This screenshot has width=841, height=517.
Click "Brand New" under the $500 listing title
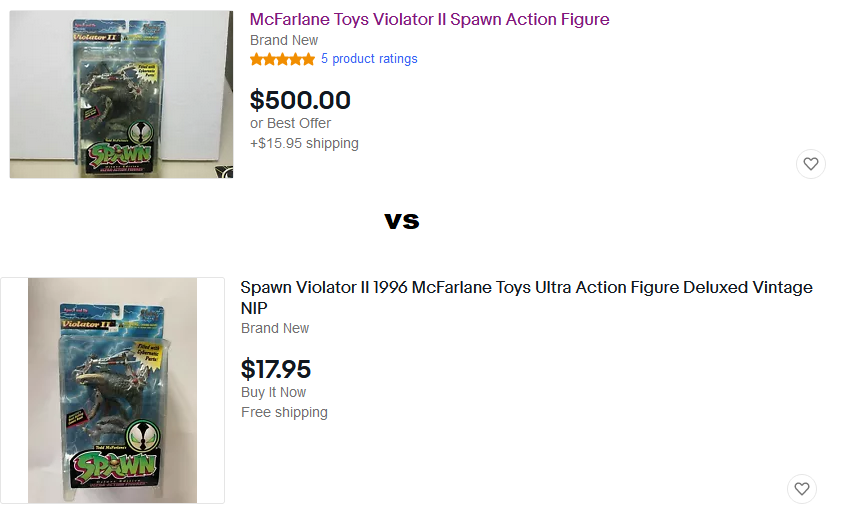click(x=284, y=40)
